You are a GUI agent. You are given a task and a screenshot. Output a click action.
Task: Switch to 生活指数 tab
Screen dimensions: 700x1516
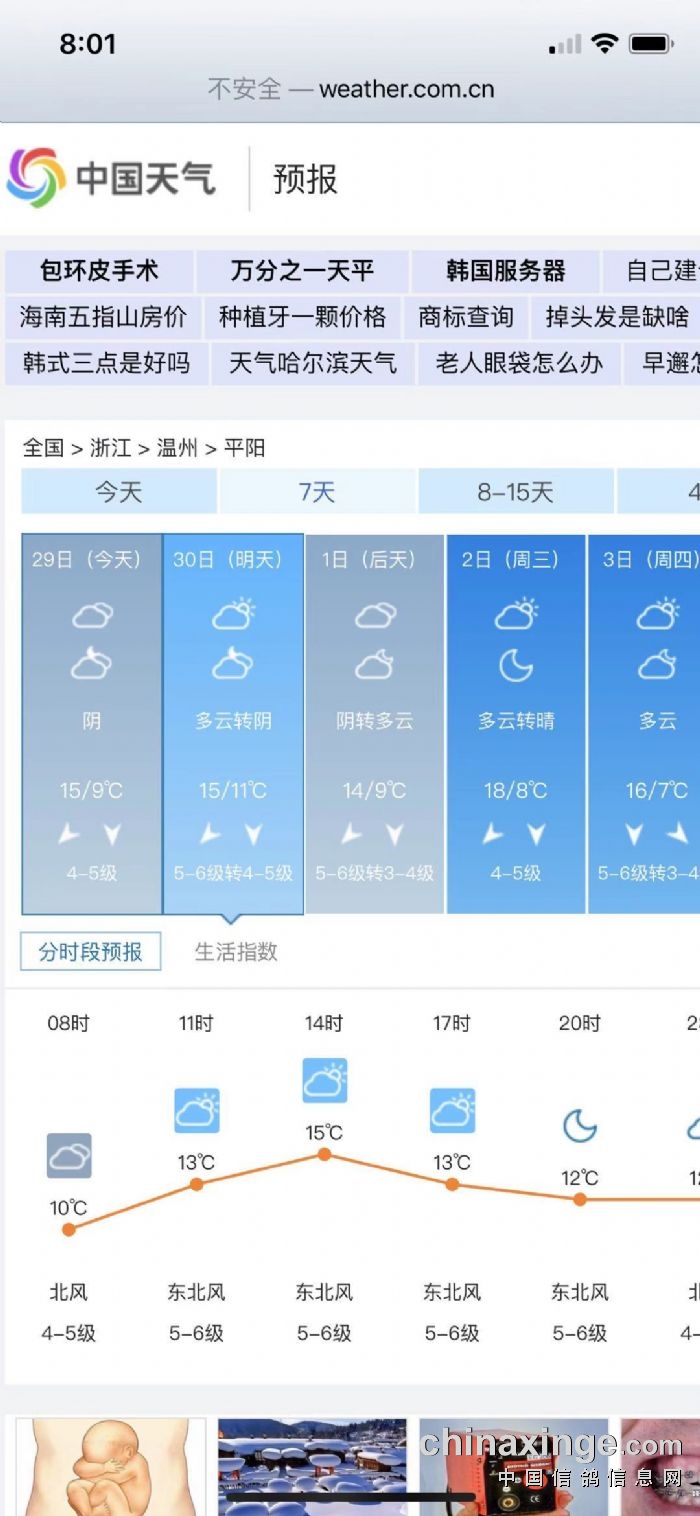[x=236, y=952]
